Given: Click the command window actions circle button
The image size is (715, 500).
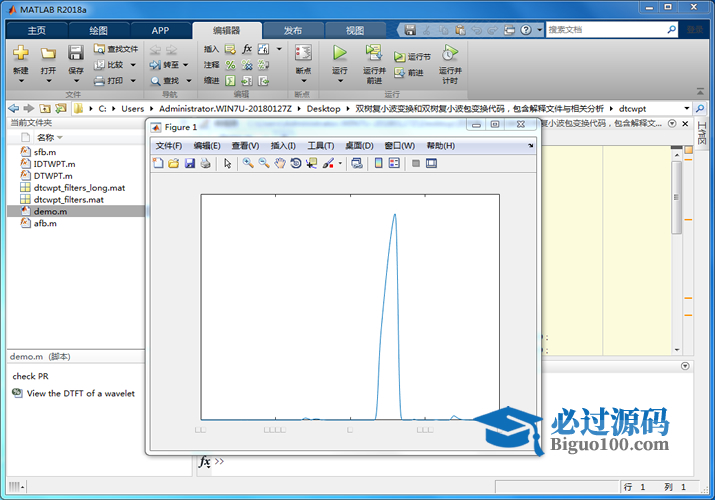Looking at the screenshot, I should 685,366.
